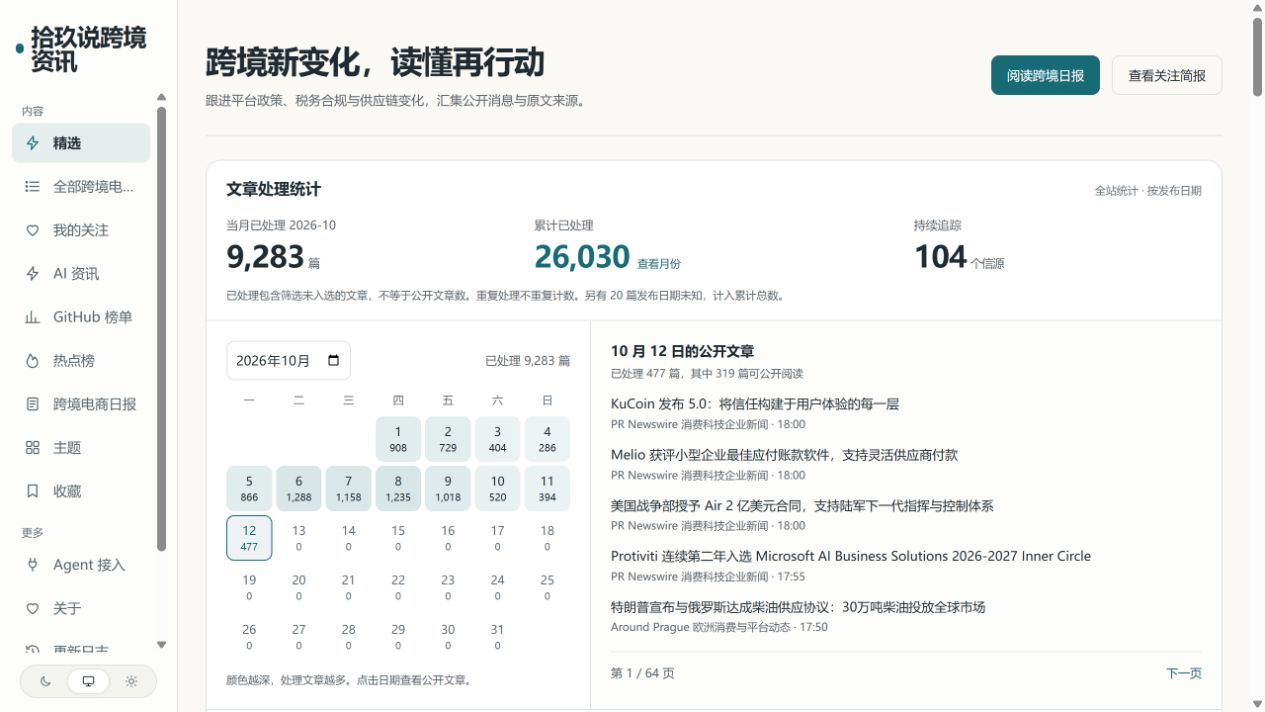Select October 8 cell with 1,235 articles

coord(398,488)
